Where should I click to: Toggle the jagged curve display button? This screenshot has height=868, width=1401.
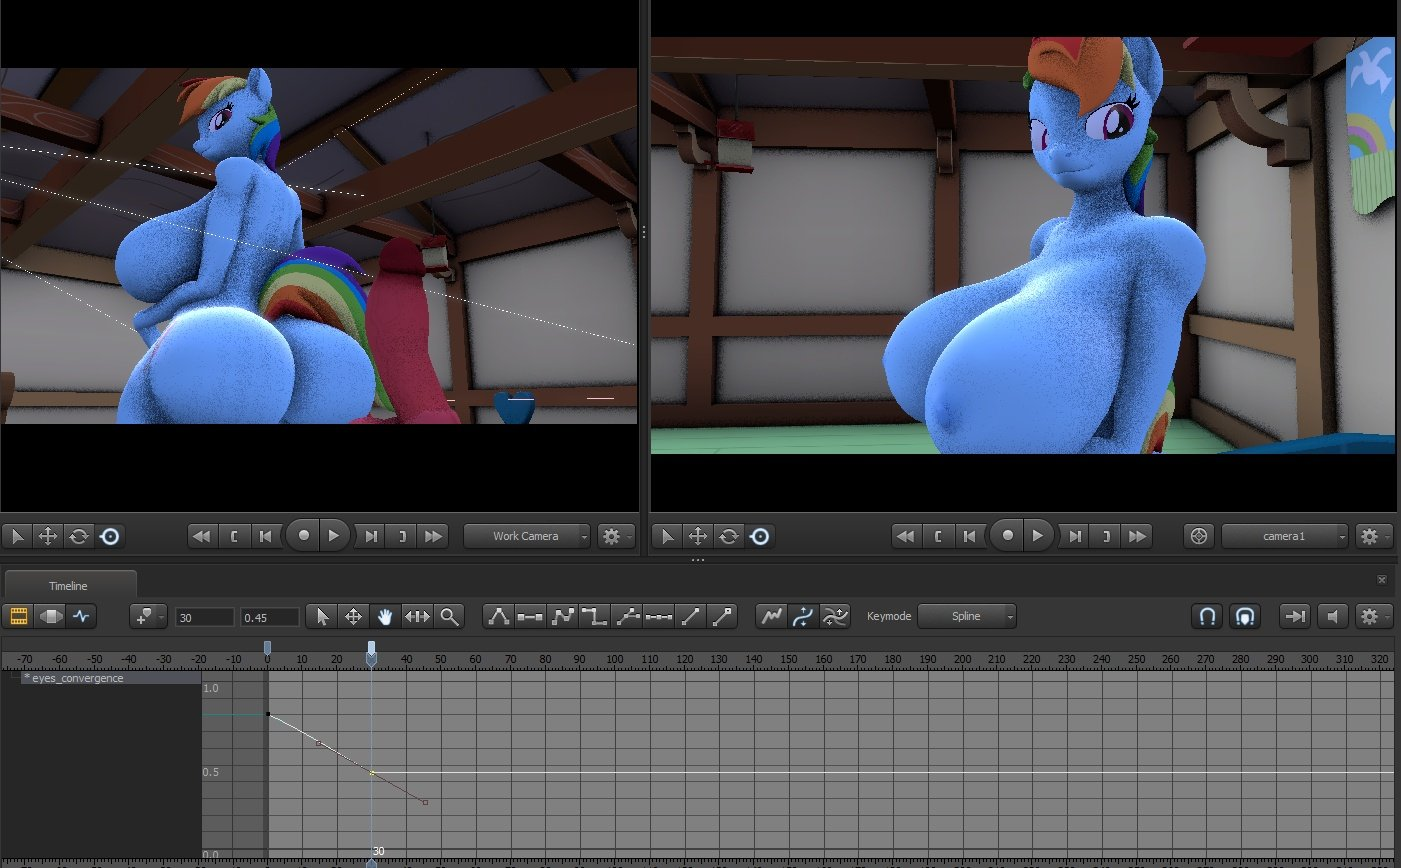pyautogui.click(x=771, y=617)
